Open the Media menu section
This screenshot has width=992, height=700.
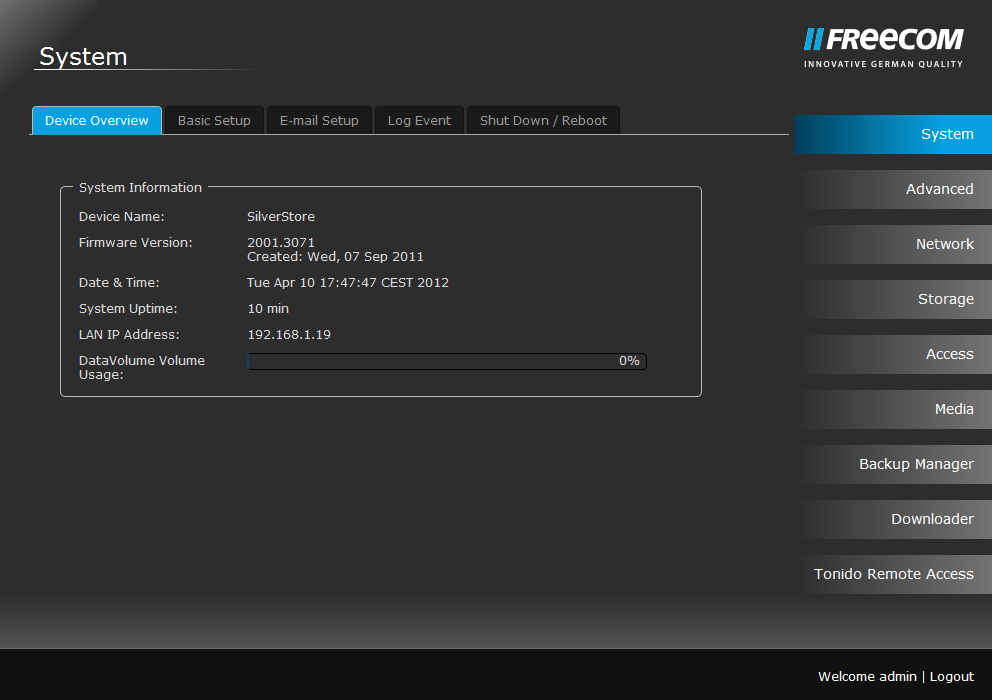tap(893, 409)
